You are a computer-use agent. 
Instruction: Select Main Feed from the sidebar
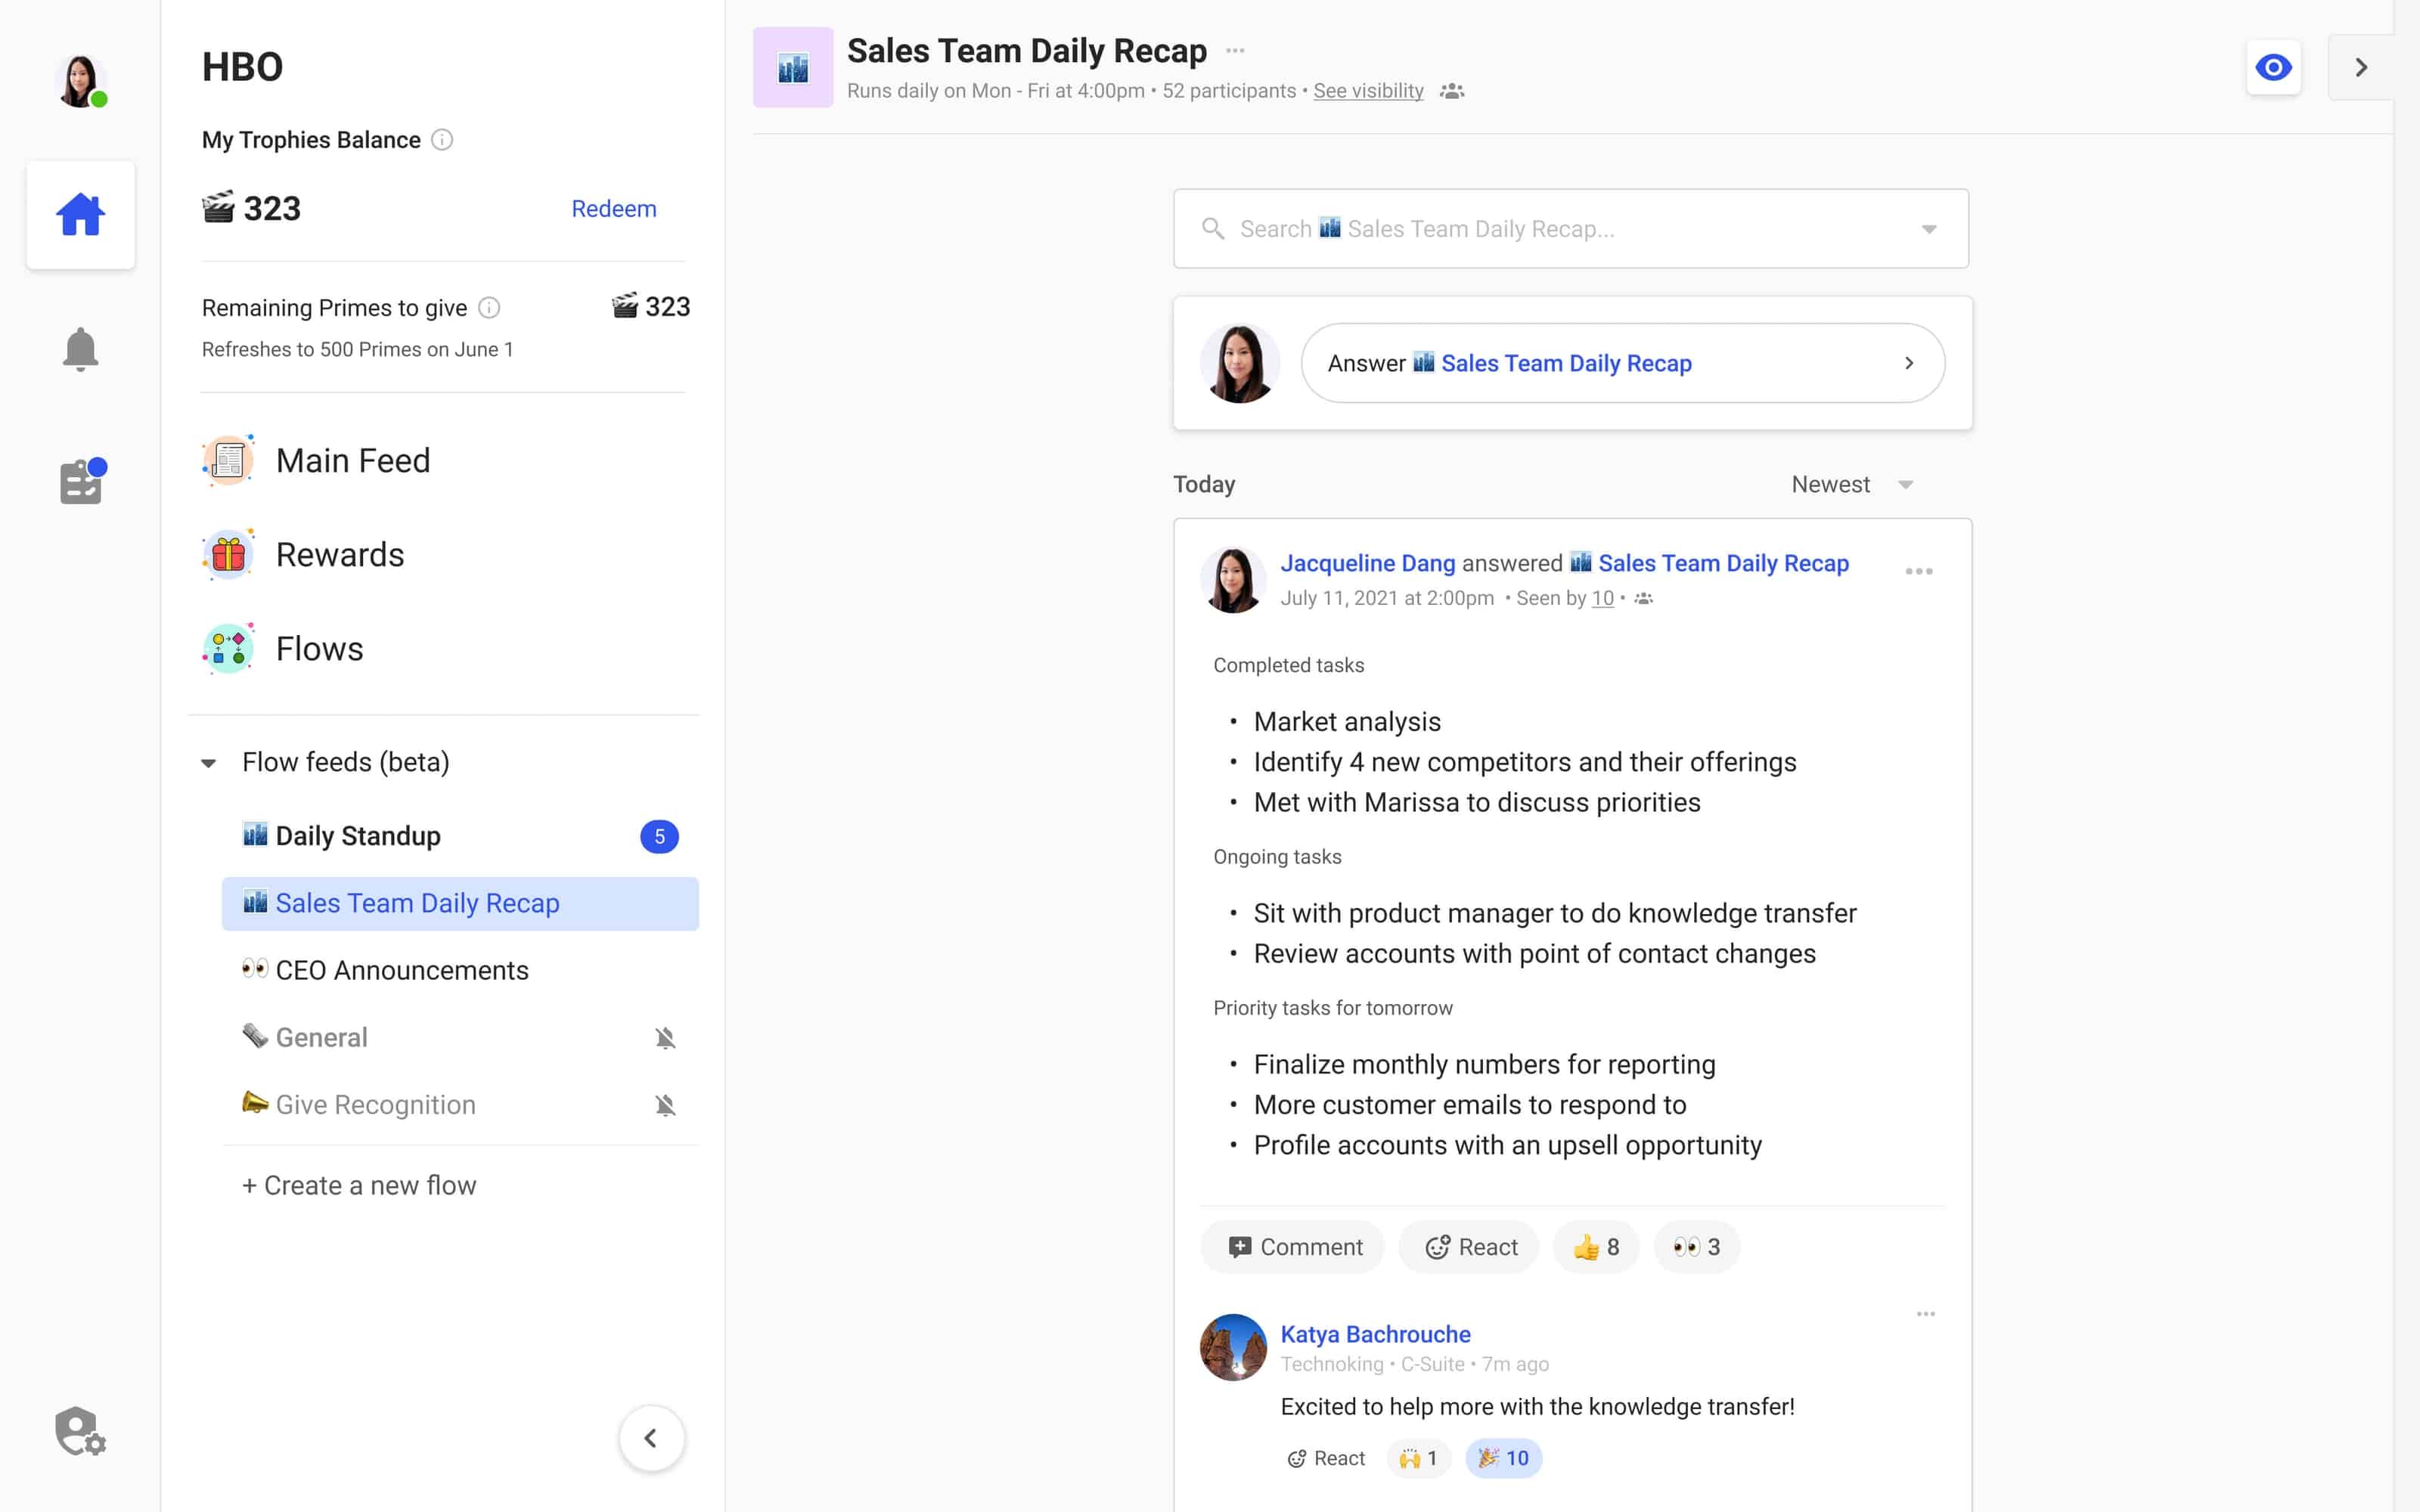tap(352, 460)
